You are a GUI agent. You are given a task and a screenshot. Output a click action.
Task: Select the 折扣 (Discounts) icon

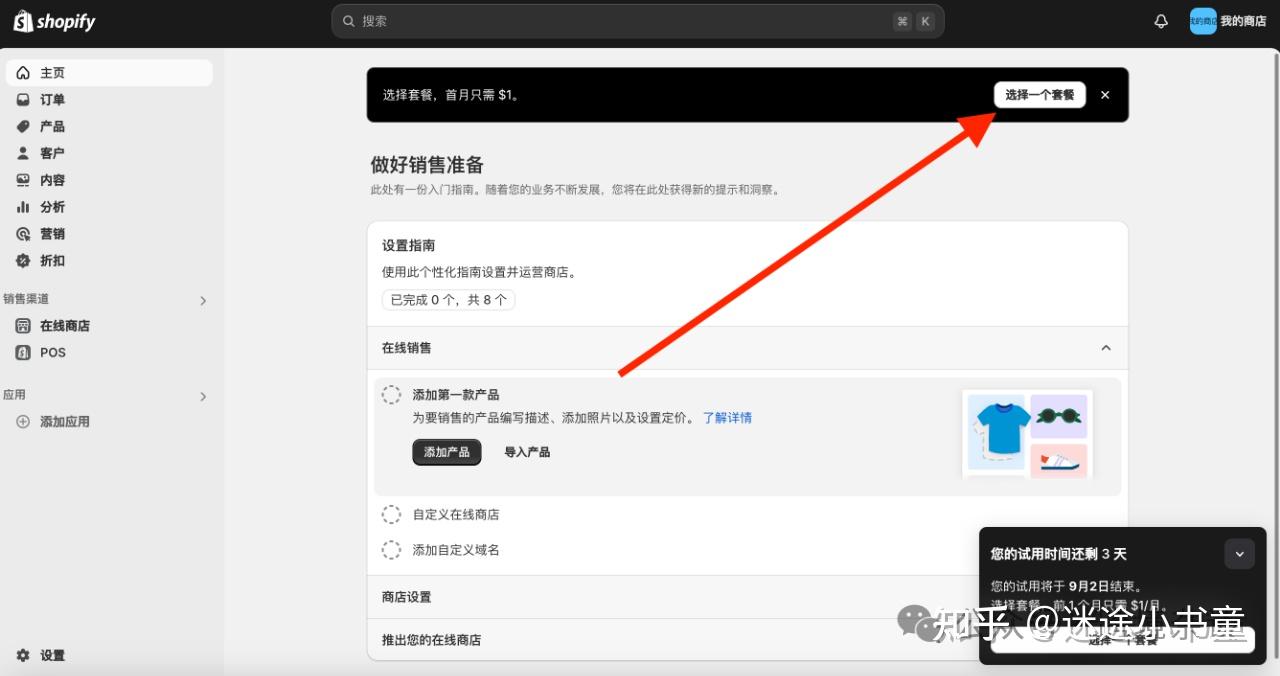coord(24,261)
